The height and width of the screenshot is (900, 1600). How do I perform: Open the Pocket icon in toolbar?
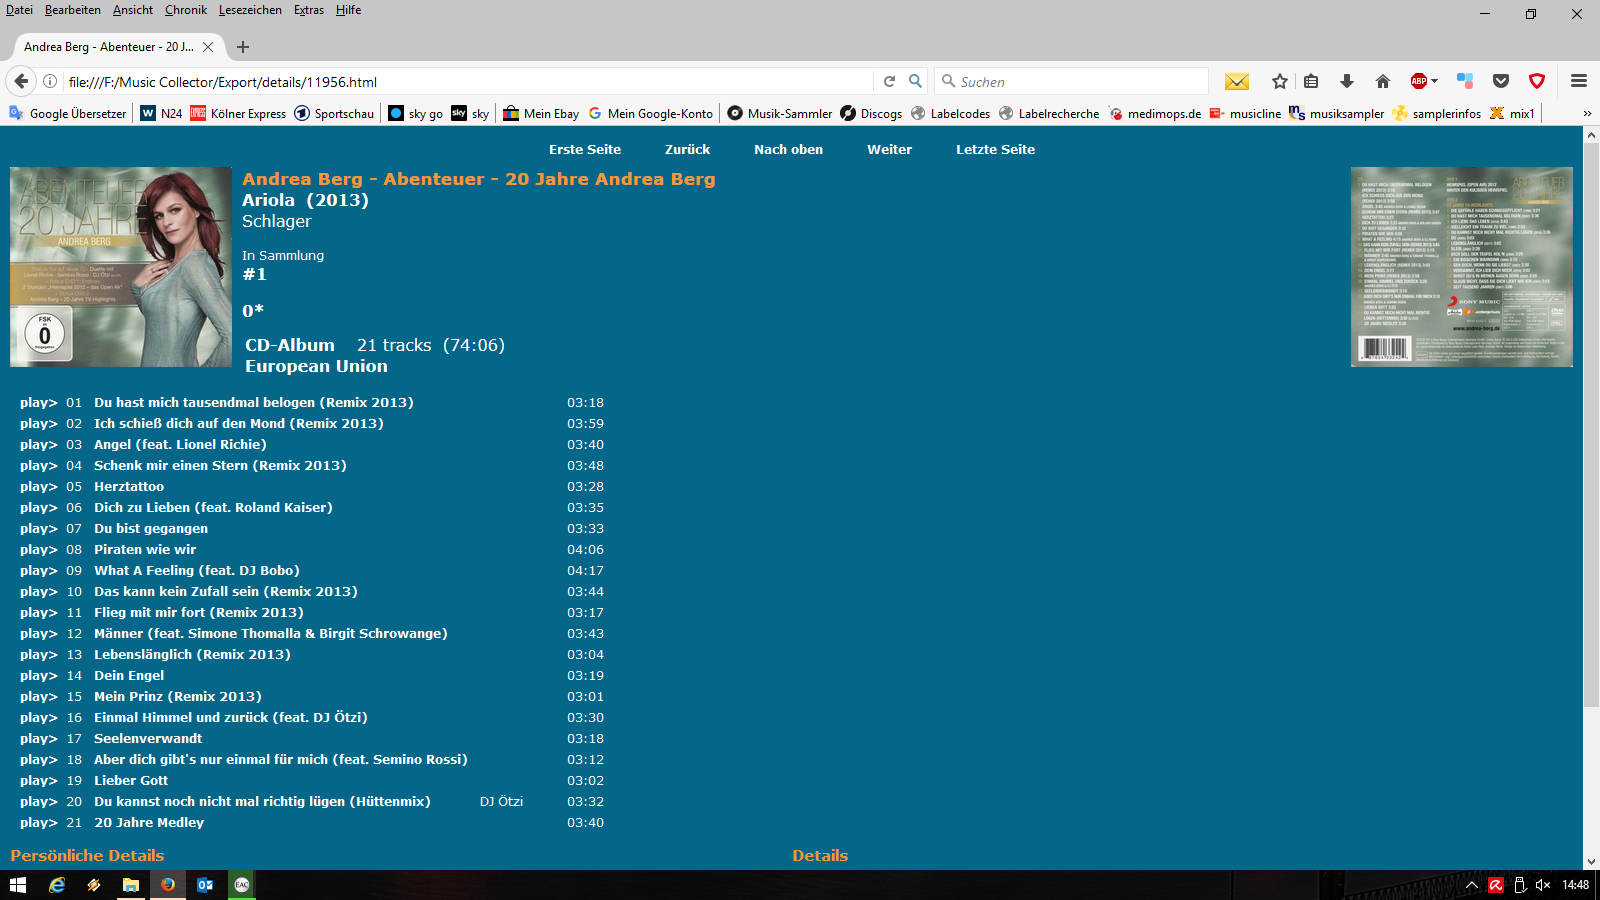tap(1500, 82)
